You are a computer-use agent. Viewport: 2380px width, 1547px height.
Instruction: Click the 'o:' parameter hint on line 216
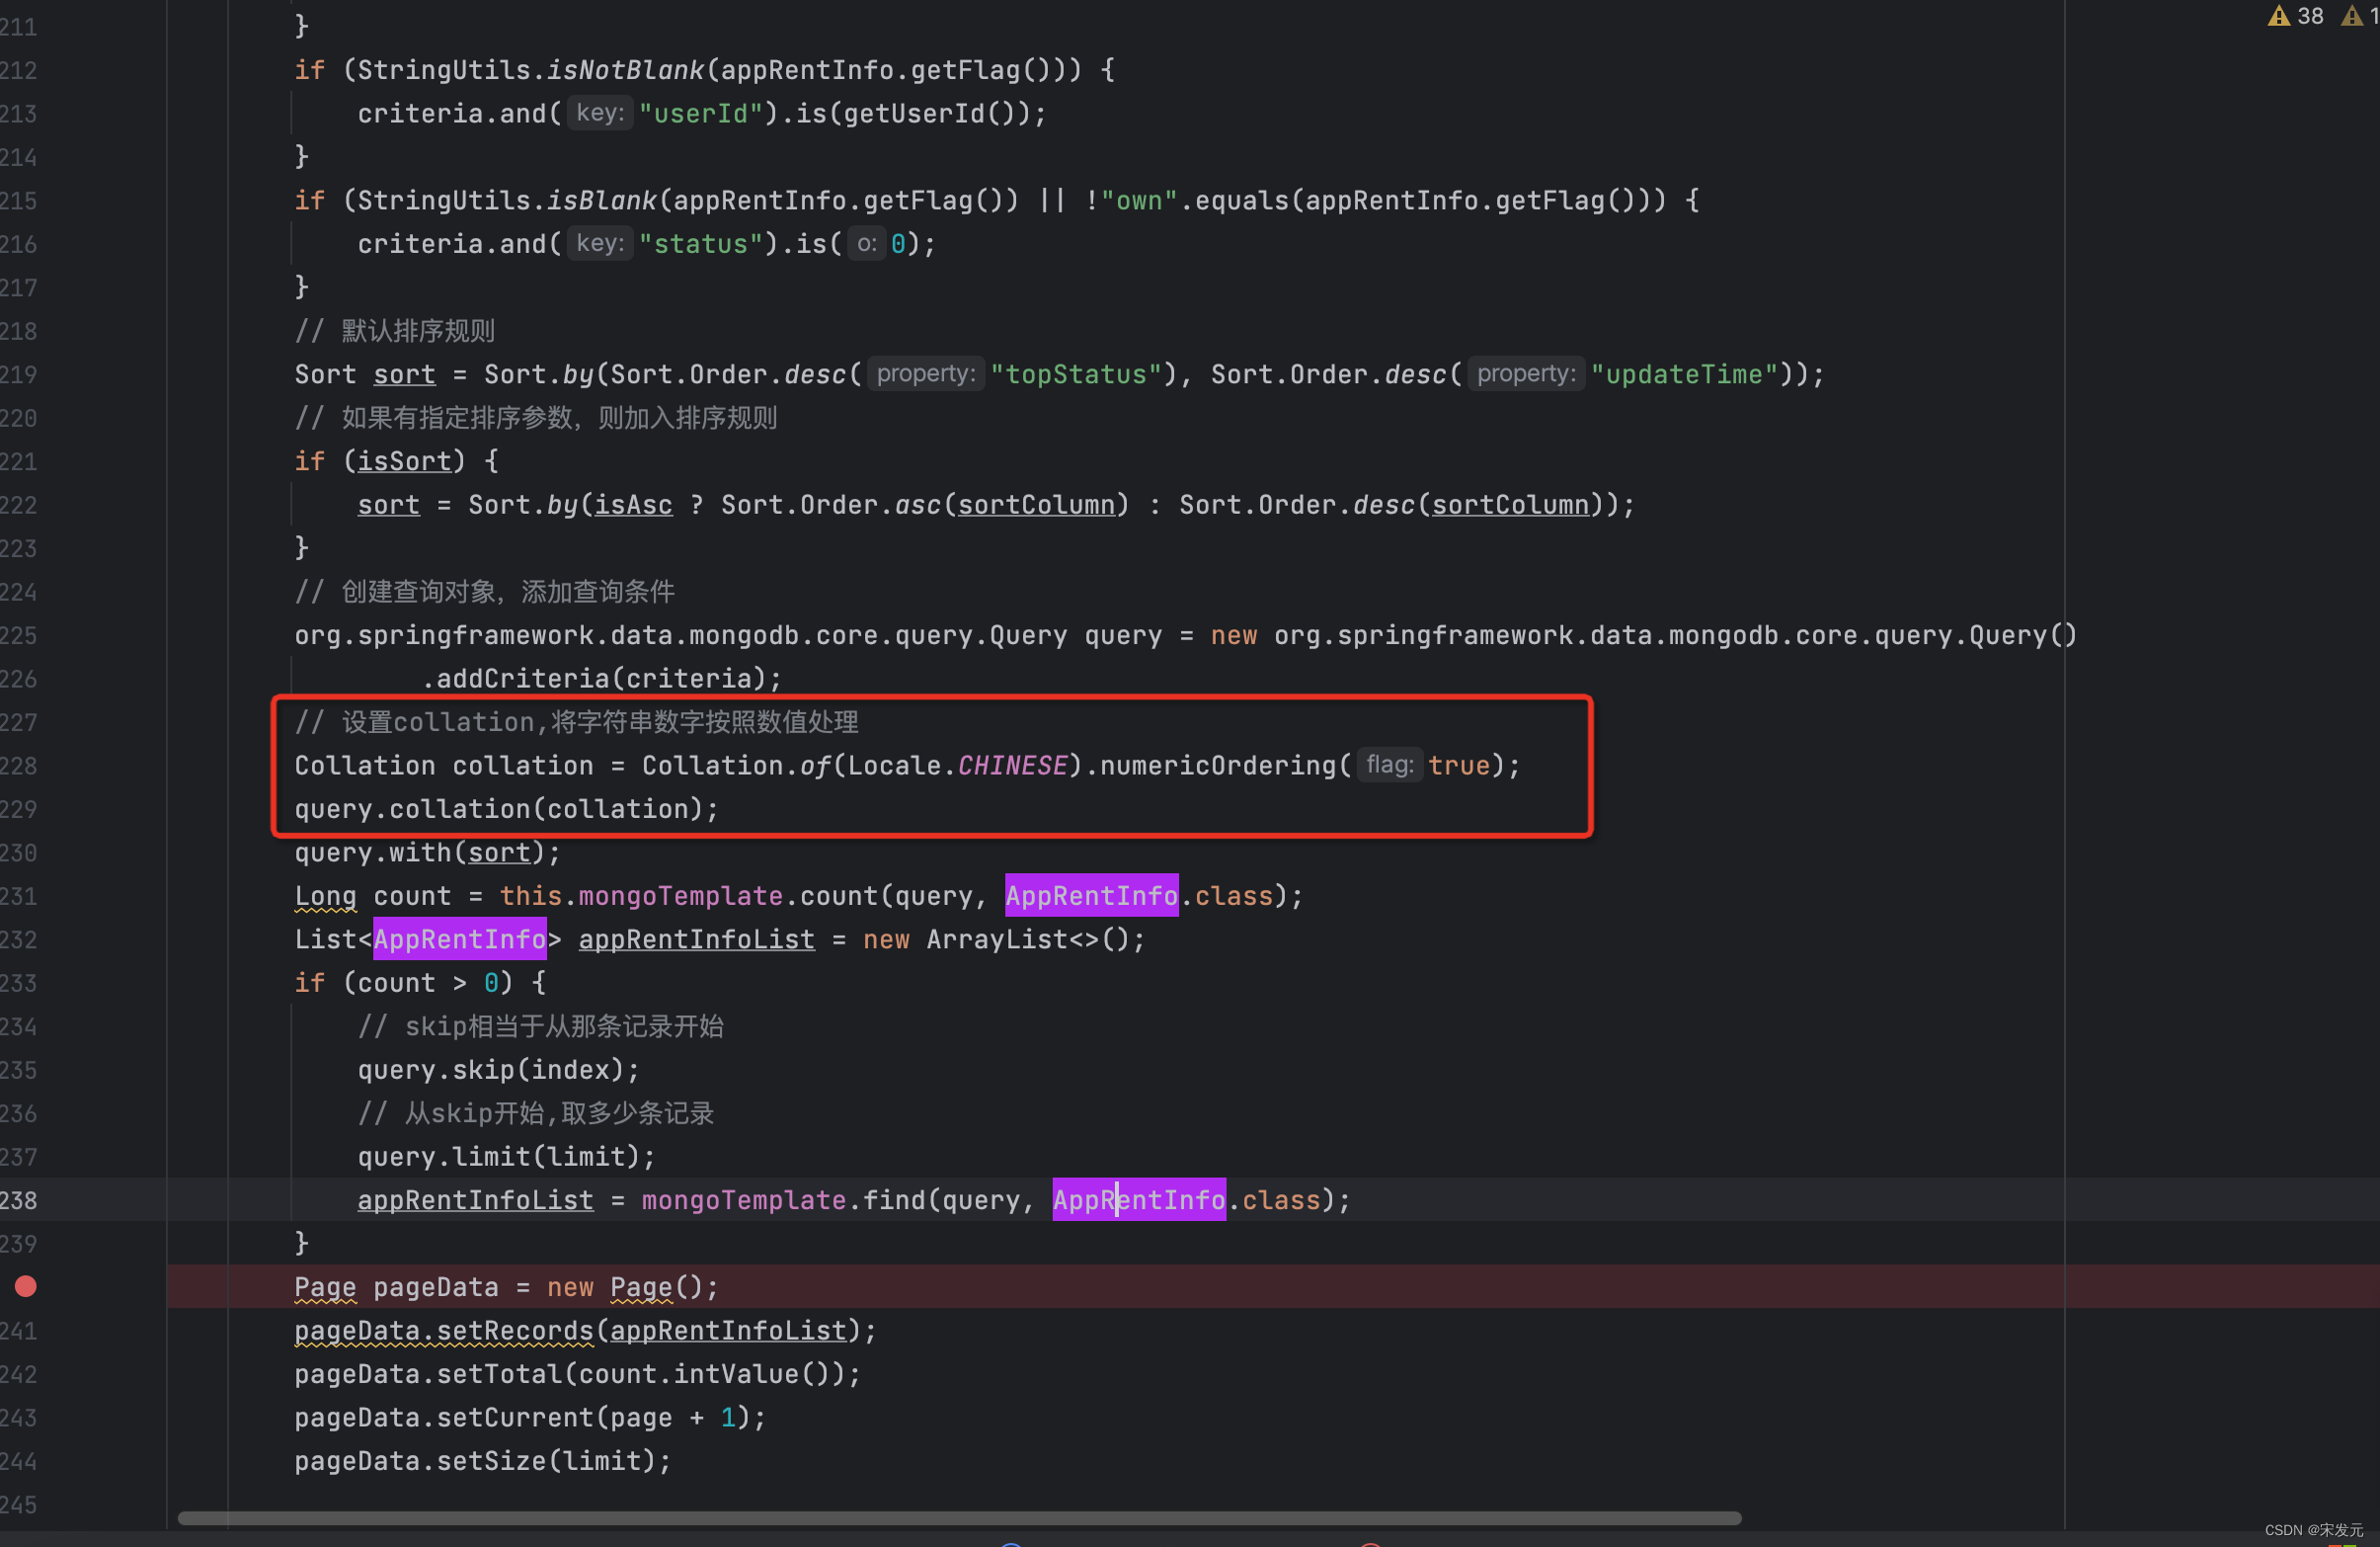point(866,243)
